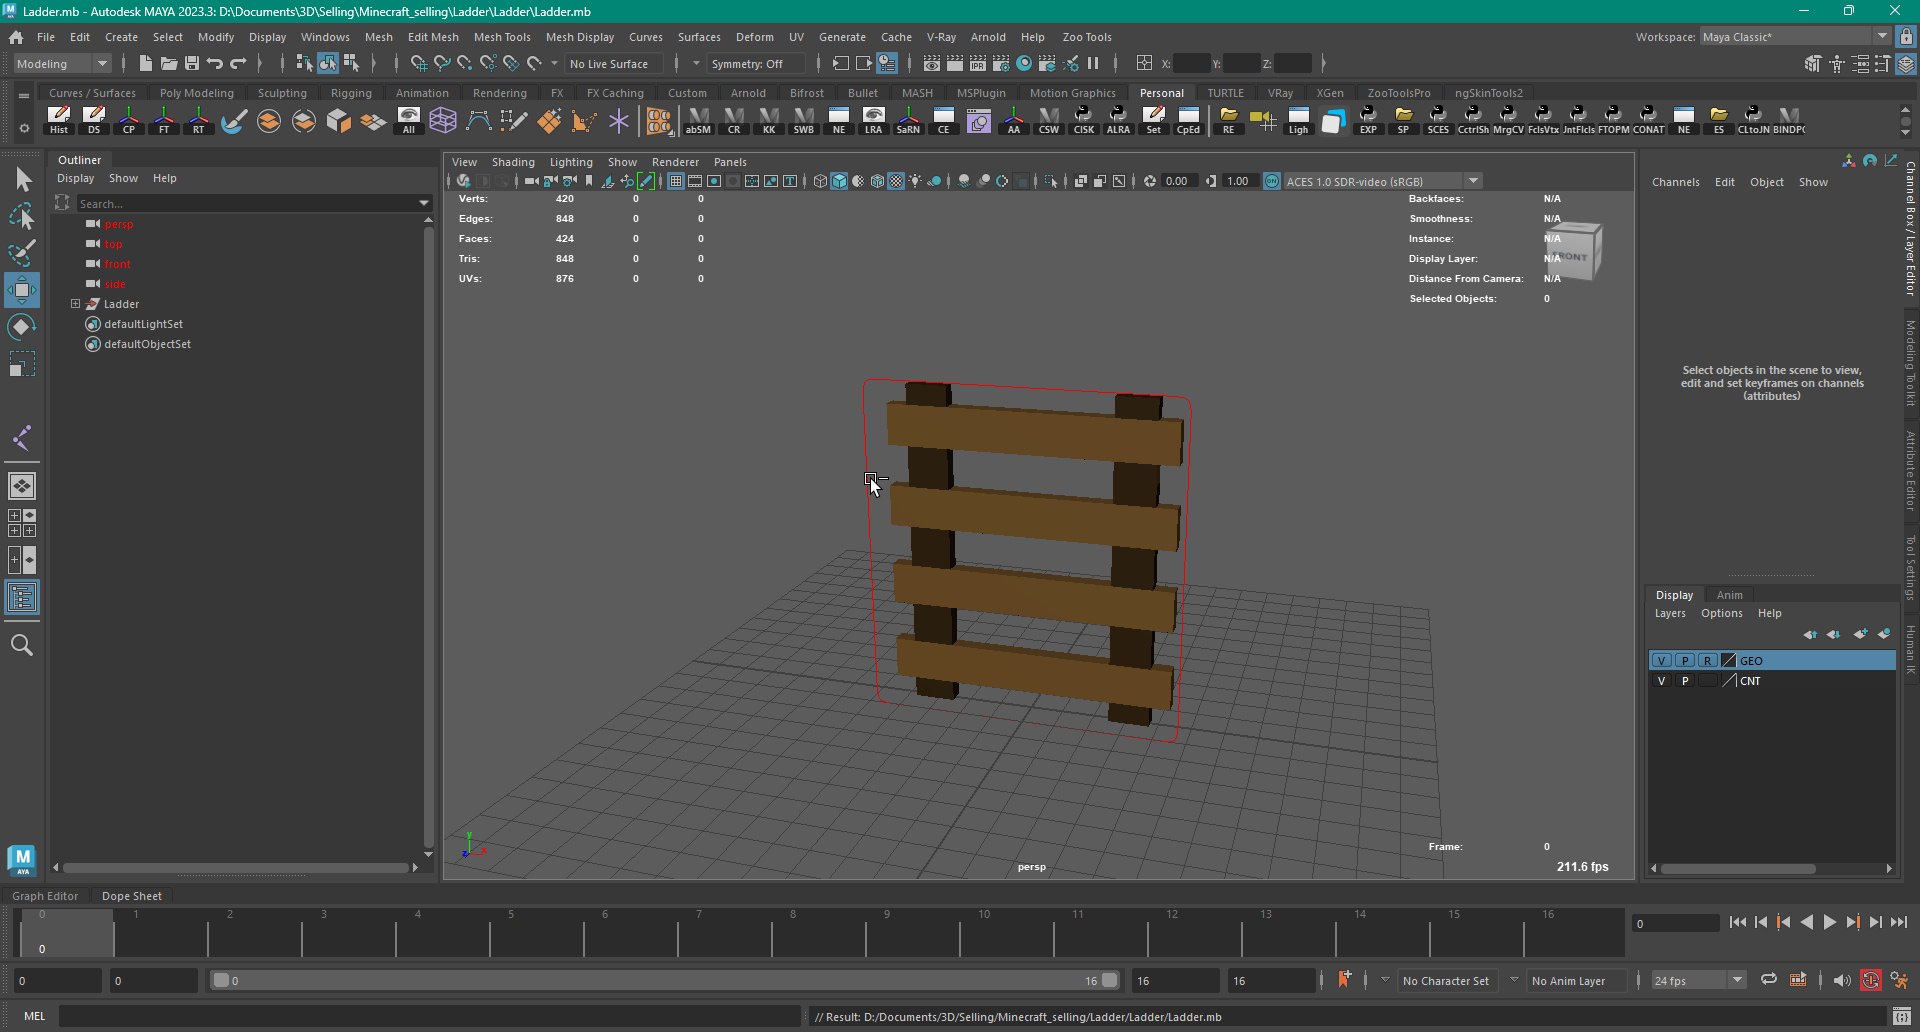
Task: Click the search magnifier icon in the left toolbox
Action: click(x=22, y=645)
